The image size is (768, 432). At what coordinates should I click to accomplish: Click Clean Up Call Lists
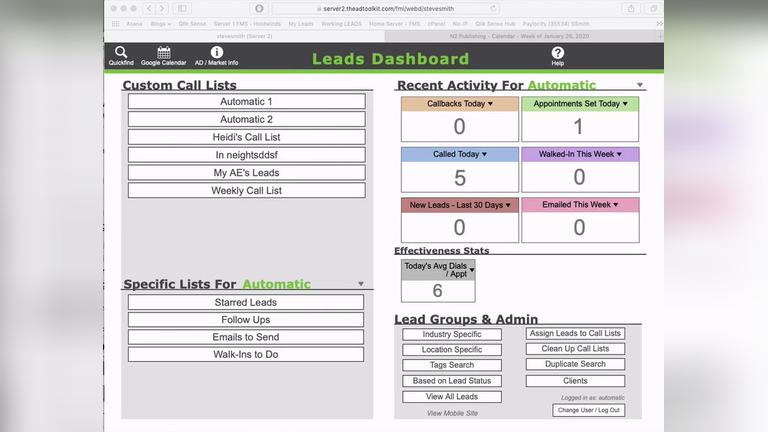[x=575, y=349]
